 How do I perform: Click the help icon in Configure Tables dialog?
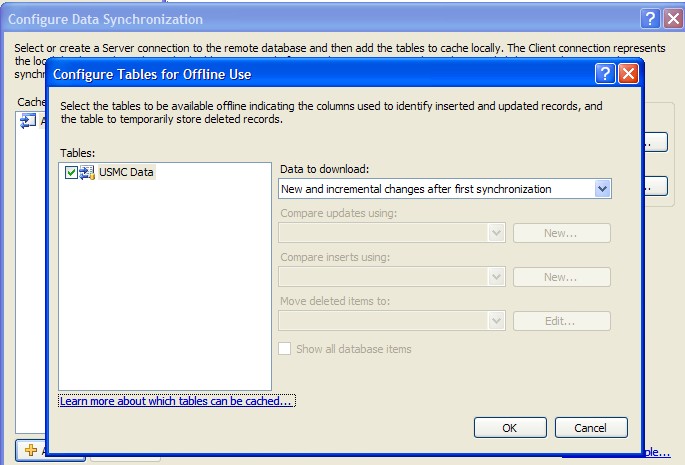[x=605, y=74]
